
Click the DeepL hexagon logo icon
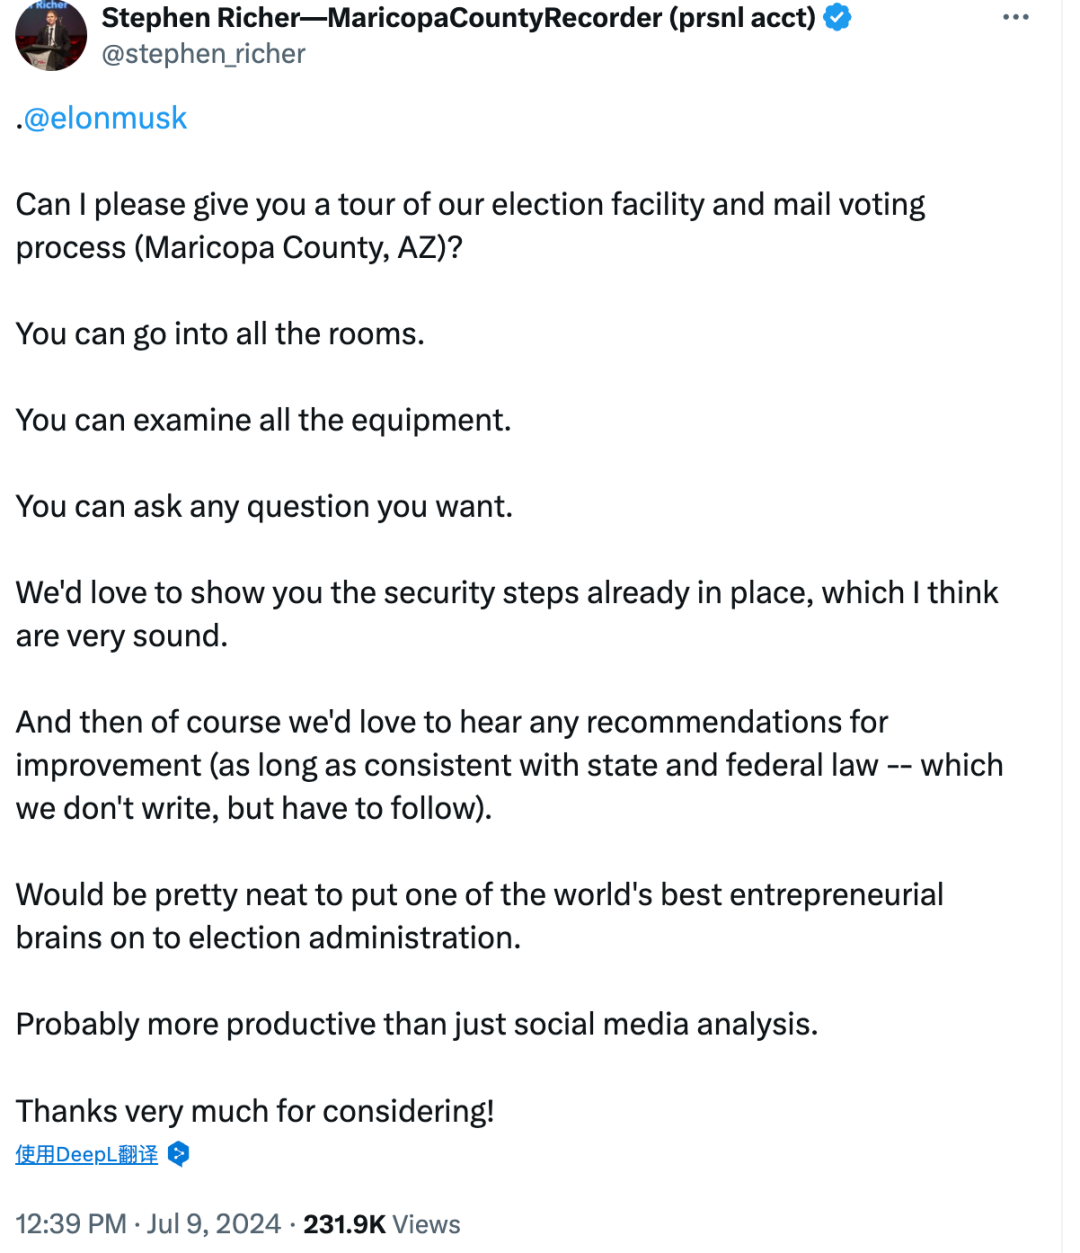point(178,1154)
